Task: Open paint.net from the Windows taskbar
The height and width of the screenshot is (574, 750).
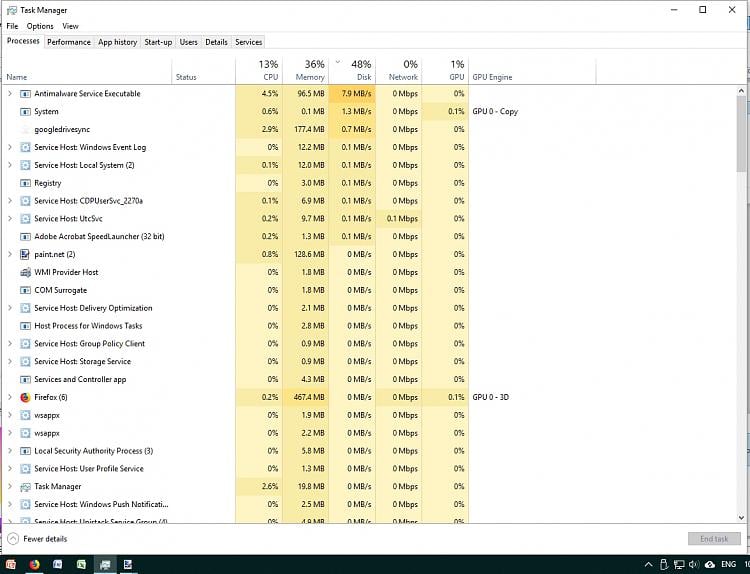Action: 128,565
